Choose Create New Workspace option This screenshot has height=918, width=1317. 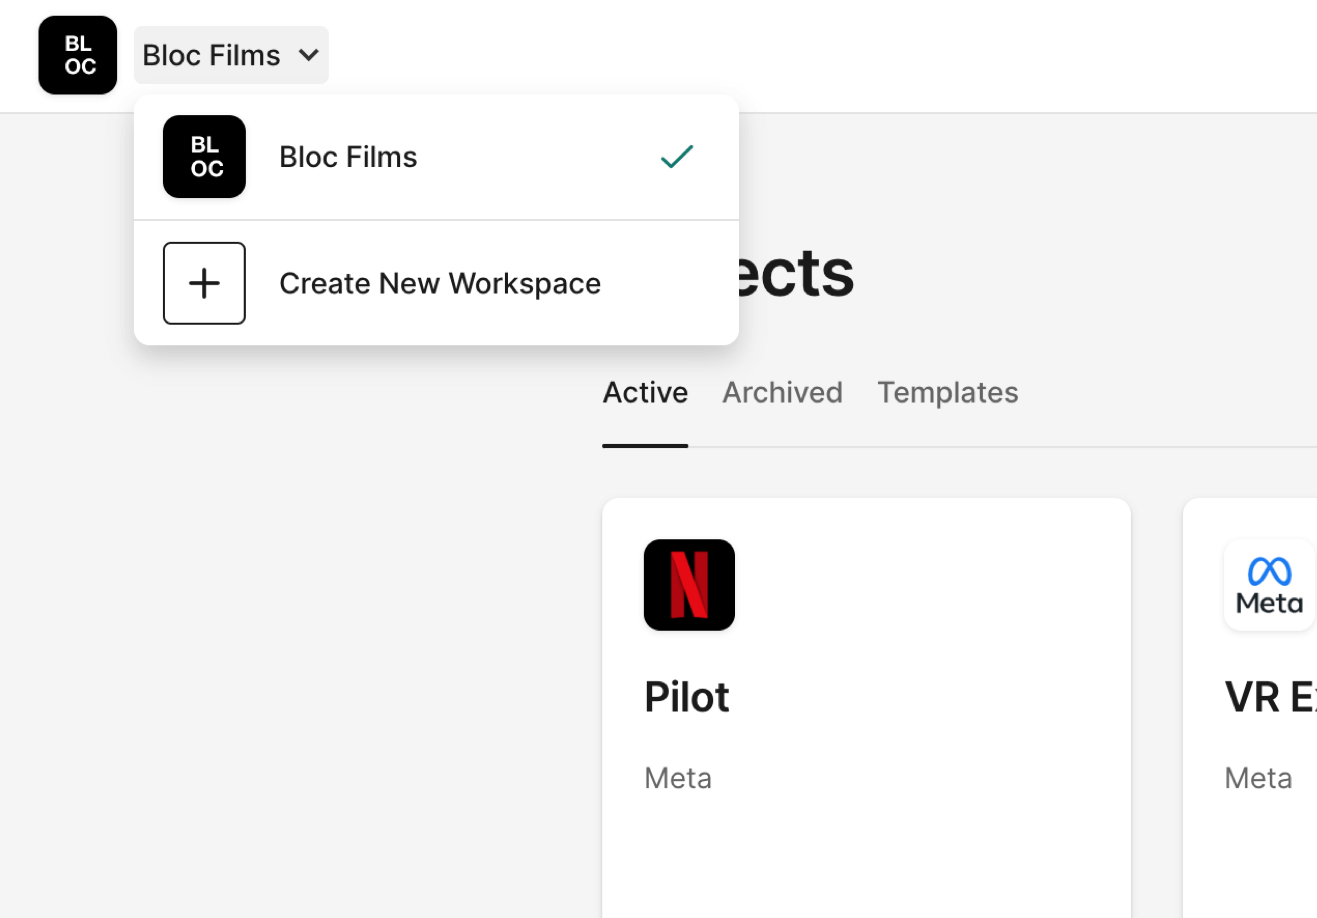pyautogui.click(x=440, y=284)
